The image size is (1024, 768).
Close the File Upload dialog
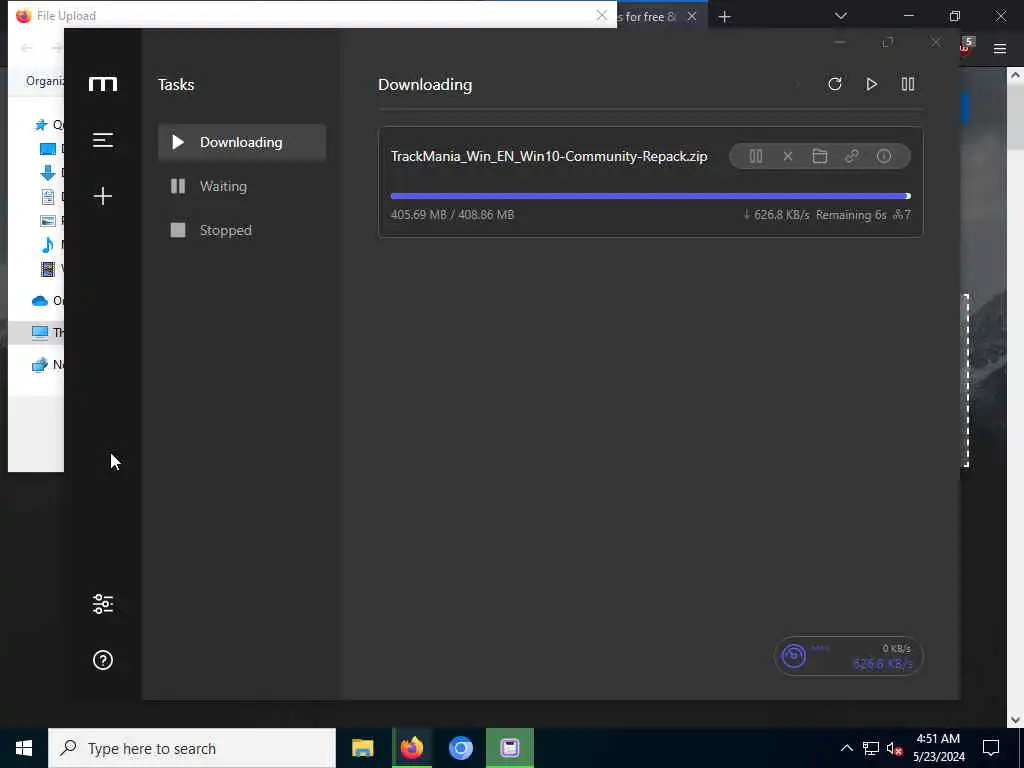(x=601, y=16)
